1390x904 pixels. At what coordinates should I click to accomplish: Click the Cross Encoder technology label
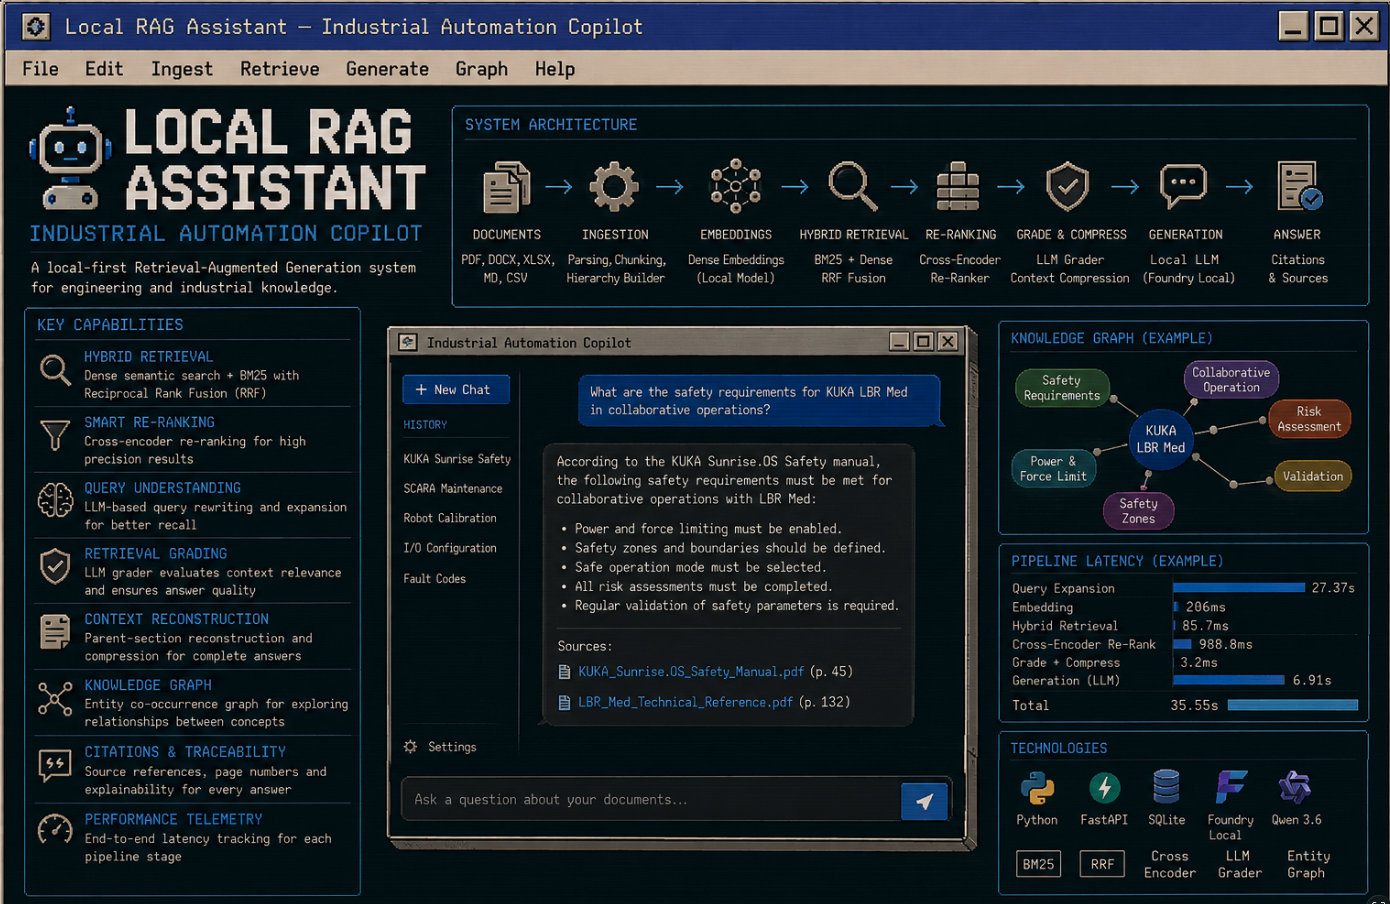[1170, 865]
